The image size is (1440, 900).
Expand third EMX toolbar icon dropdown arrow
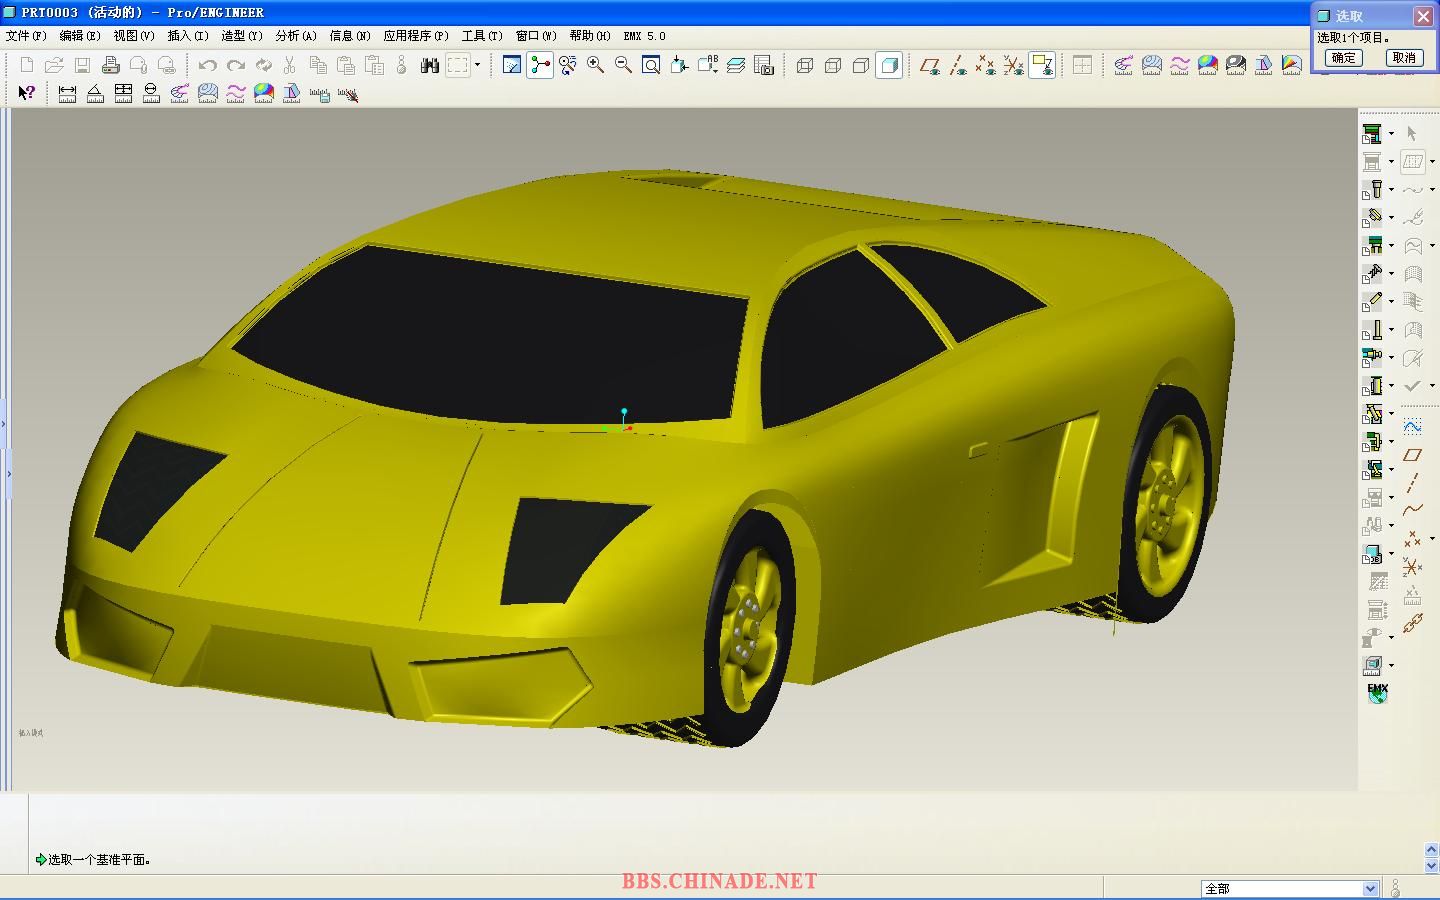tap(1391, 190)
